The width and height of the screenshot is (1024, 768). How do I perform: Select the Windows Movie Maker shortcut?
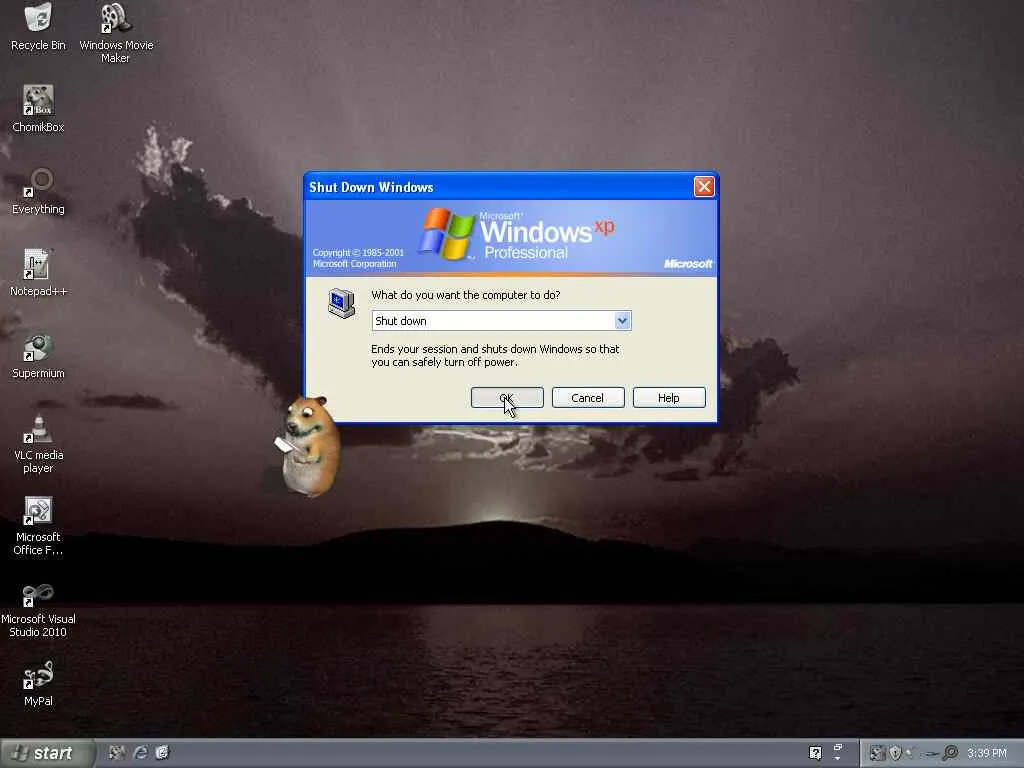coord(116,33)
